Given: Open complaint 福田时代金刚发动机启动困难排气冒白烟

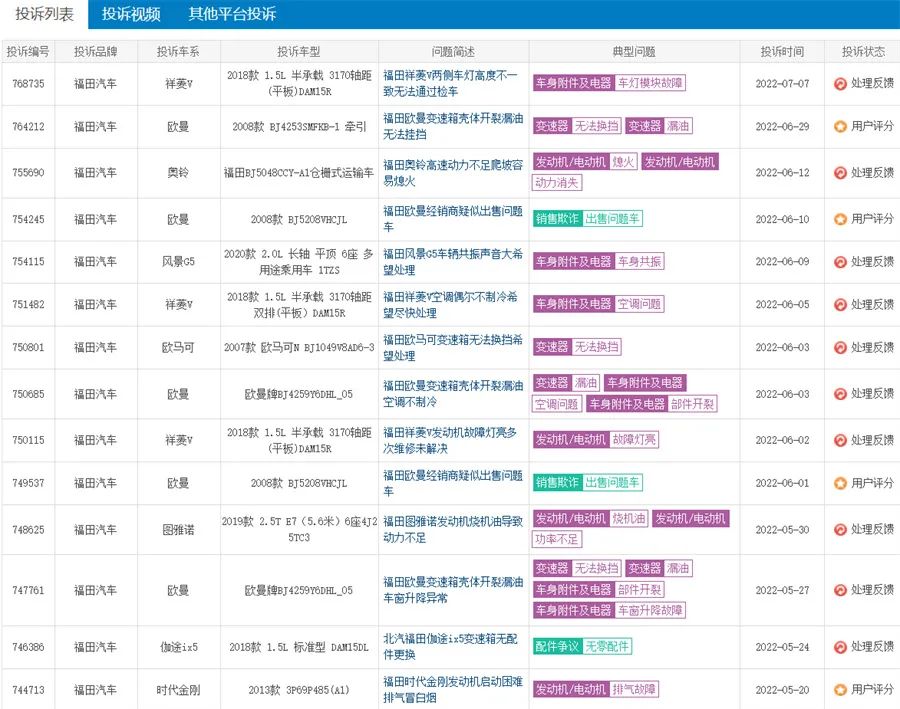Looking at the screenshot, I should pos(453,689).
